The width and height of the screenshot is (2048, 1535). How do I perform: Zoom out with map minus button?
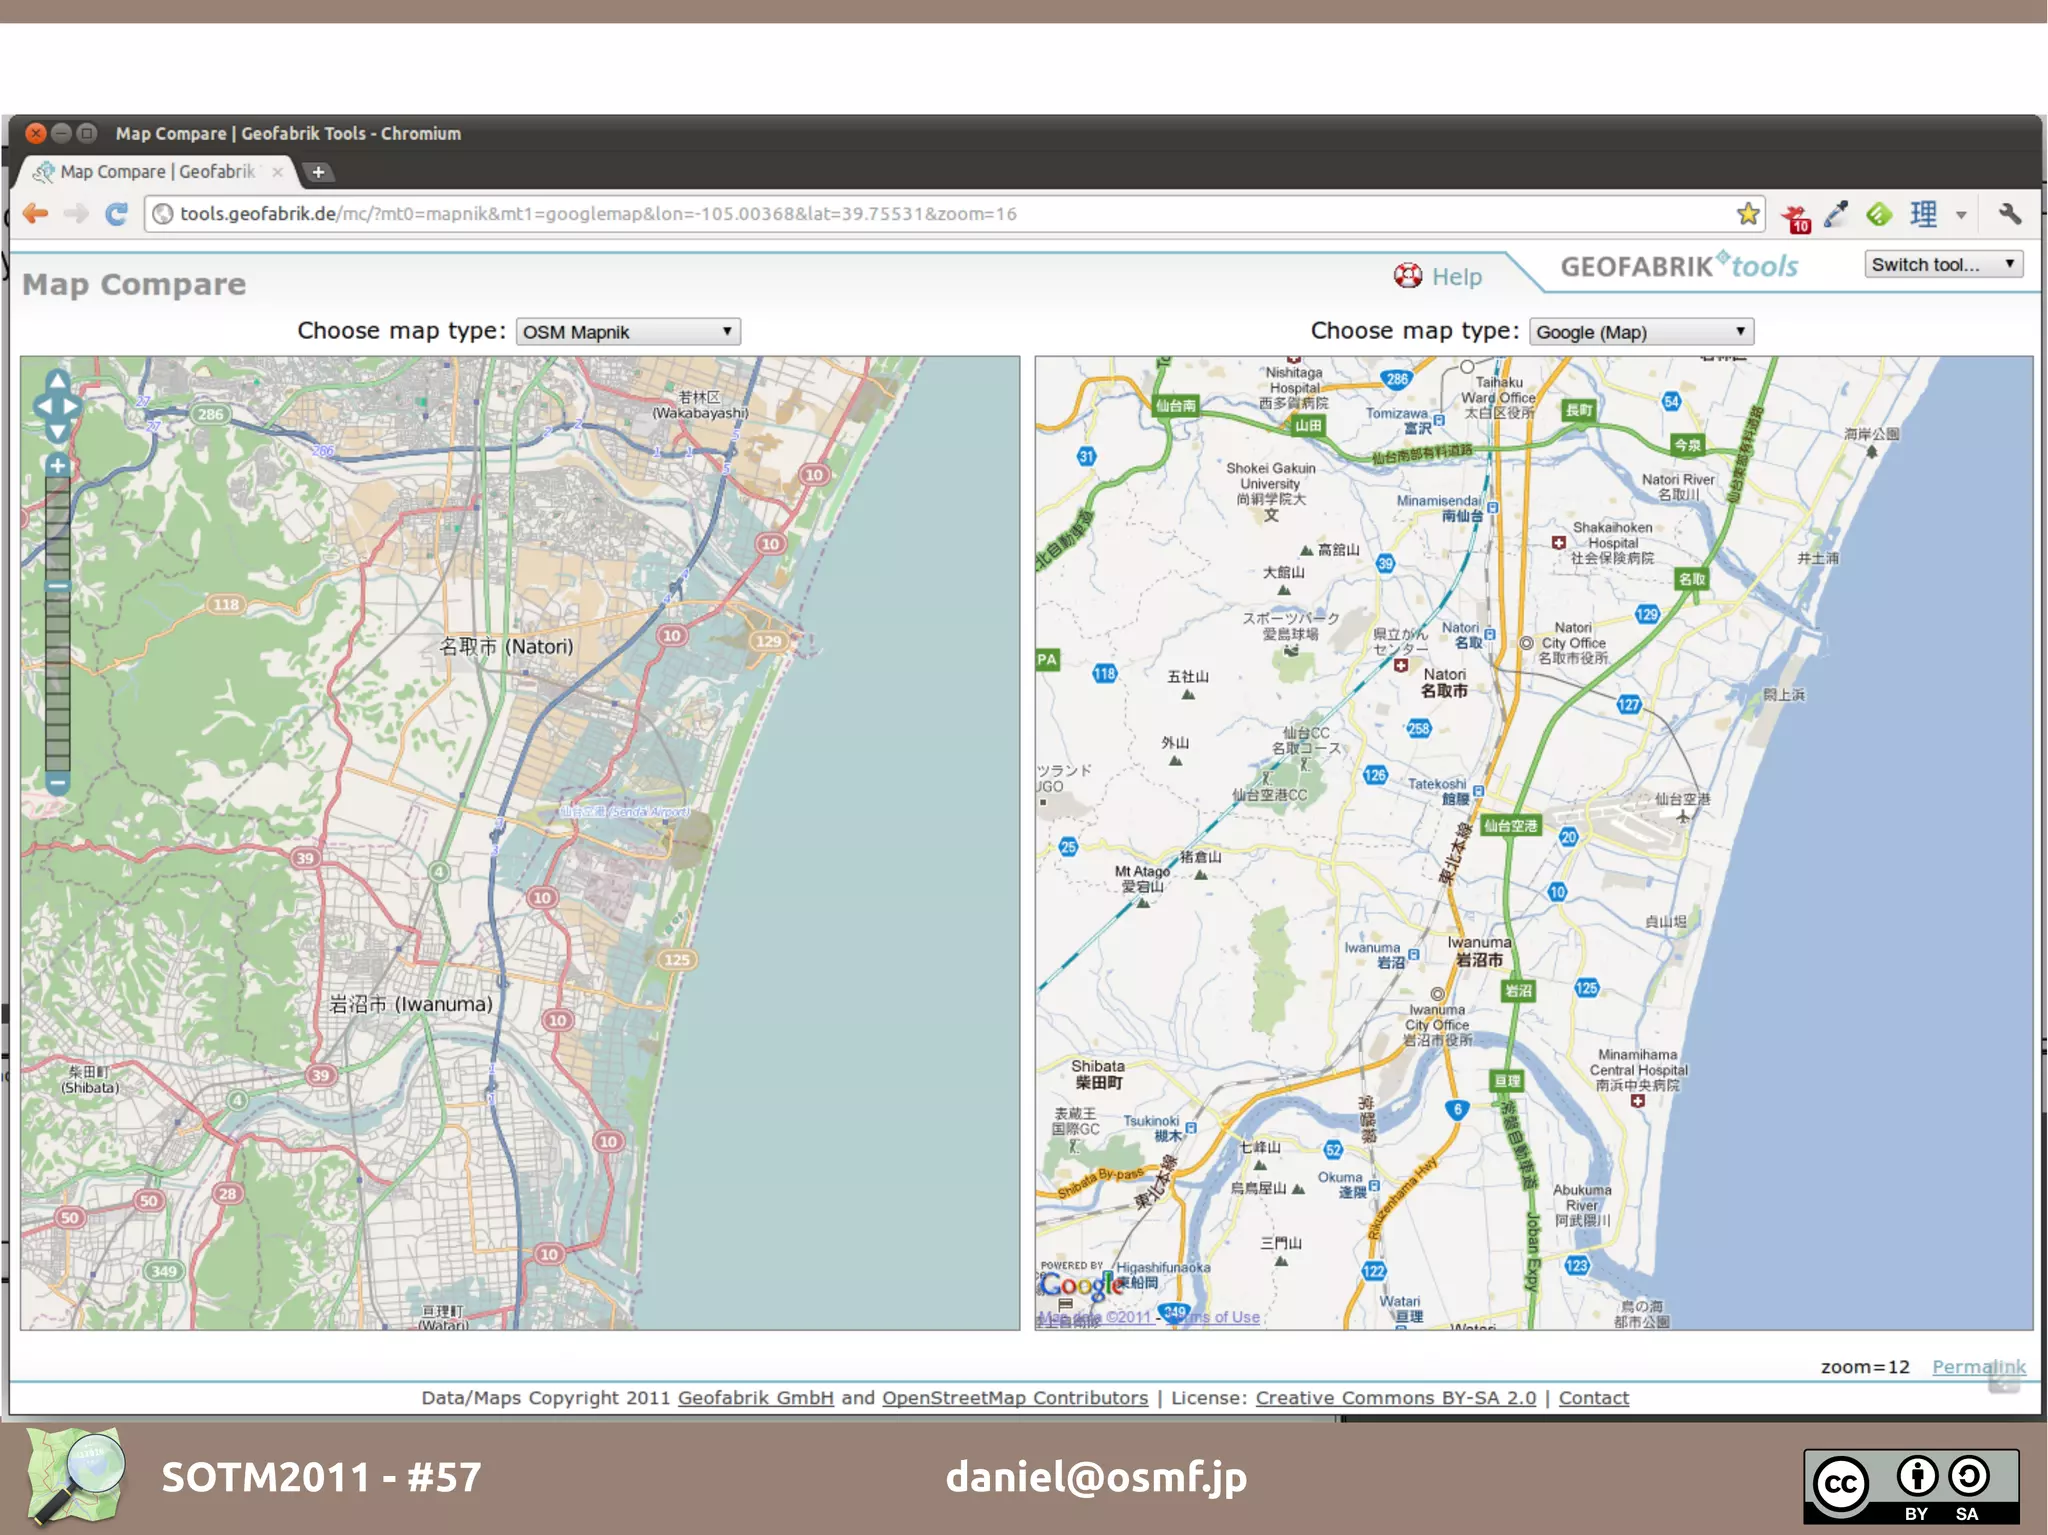pos(58,783)
